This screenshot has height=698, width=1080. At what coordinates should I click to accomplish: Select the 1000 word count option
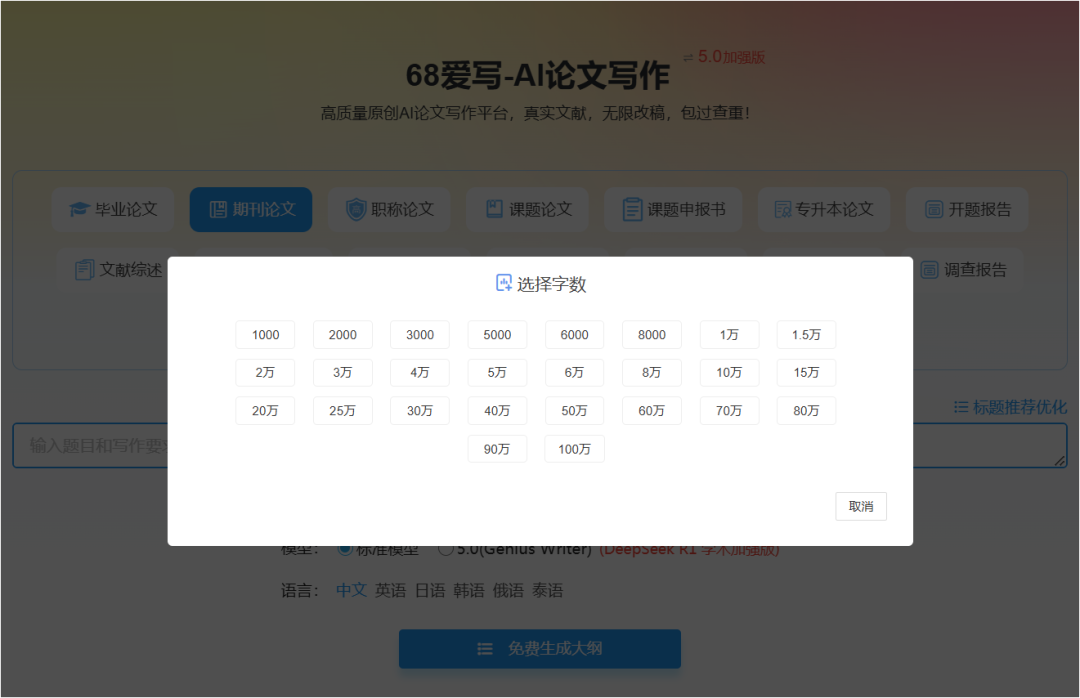[x=265, y=335]
